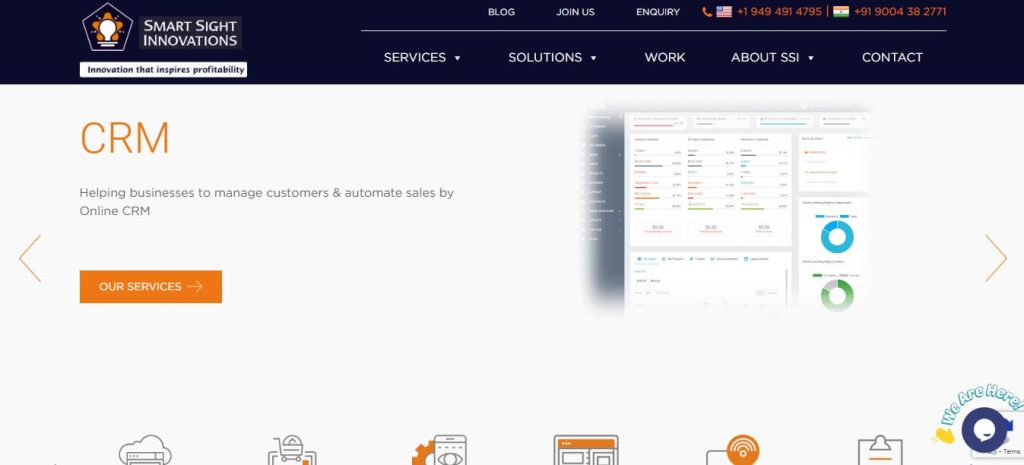The height and width of the screenshot is (465, 1024).
Task: Select the clipboard service icon
Action: point(880,450)
